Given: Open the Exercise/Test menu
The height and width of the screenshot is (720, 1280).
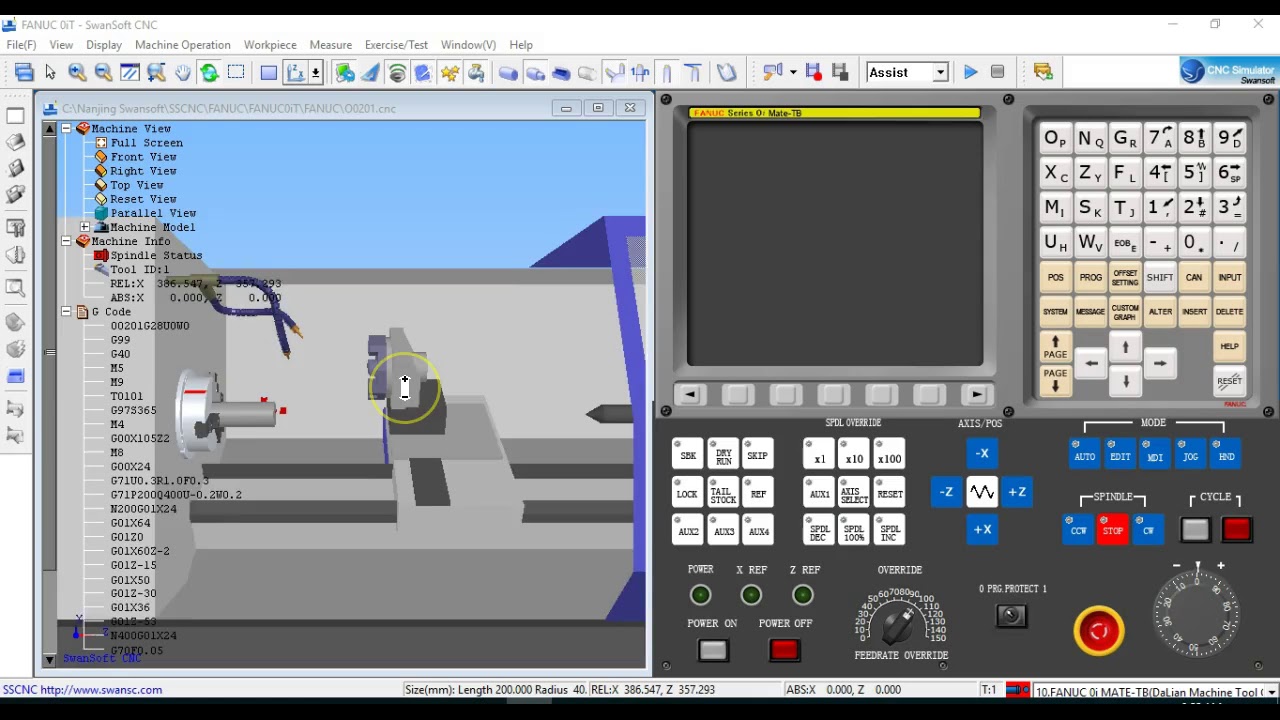Looking at the screenshot, I should [x=396, y=45].
